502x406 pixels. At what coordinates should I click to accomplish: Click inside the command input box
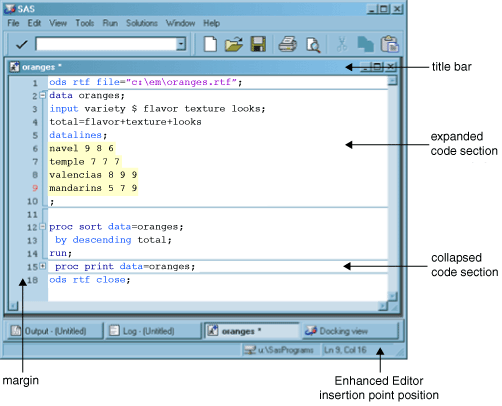tap(106, 44)
